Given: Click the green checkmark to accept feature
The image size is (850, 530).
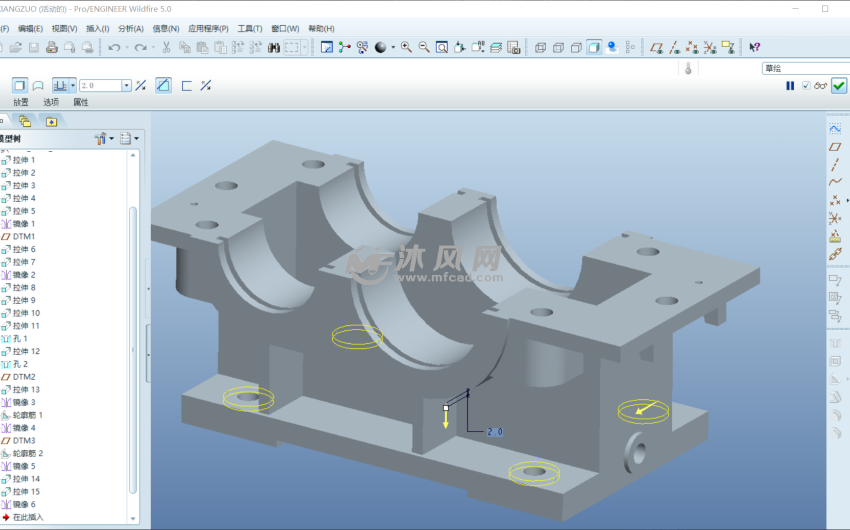Looking at the screenshot, I should click(839, 86).
